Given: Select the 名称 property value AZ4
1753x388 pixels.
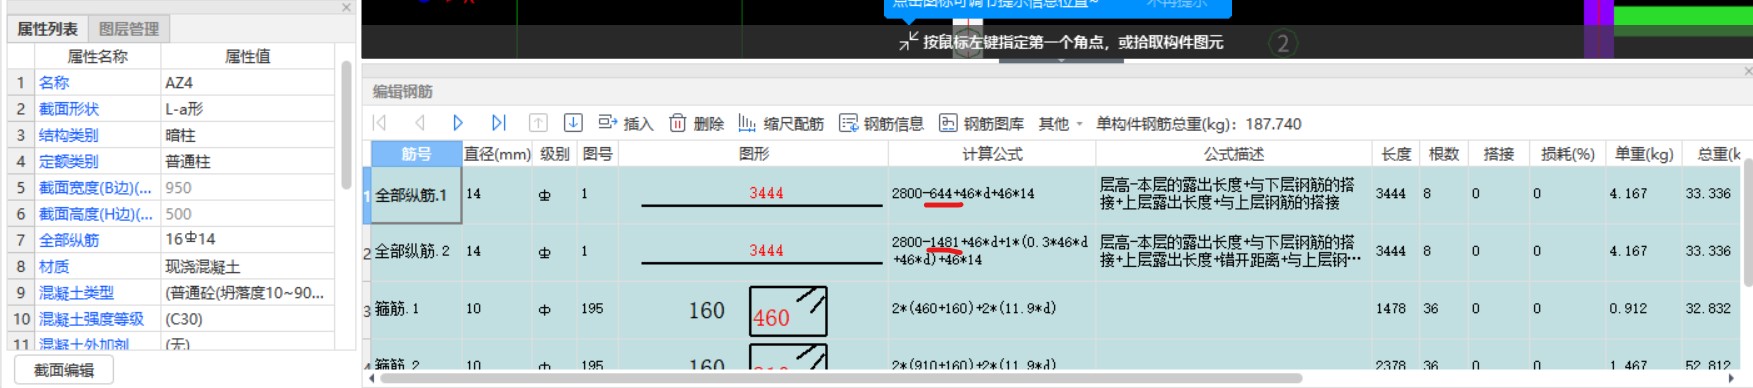Looking at the screenshot, I should coord(247,82).
